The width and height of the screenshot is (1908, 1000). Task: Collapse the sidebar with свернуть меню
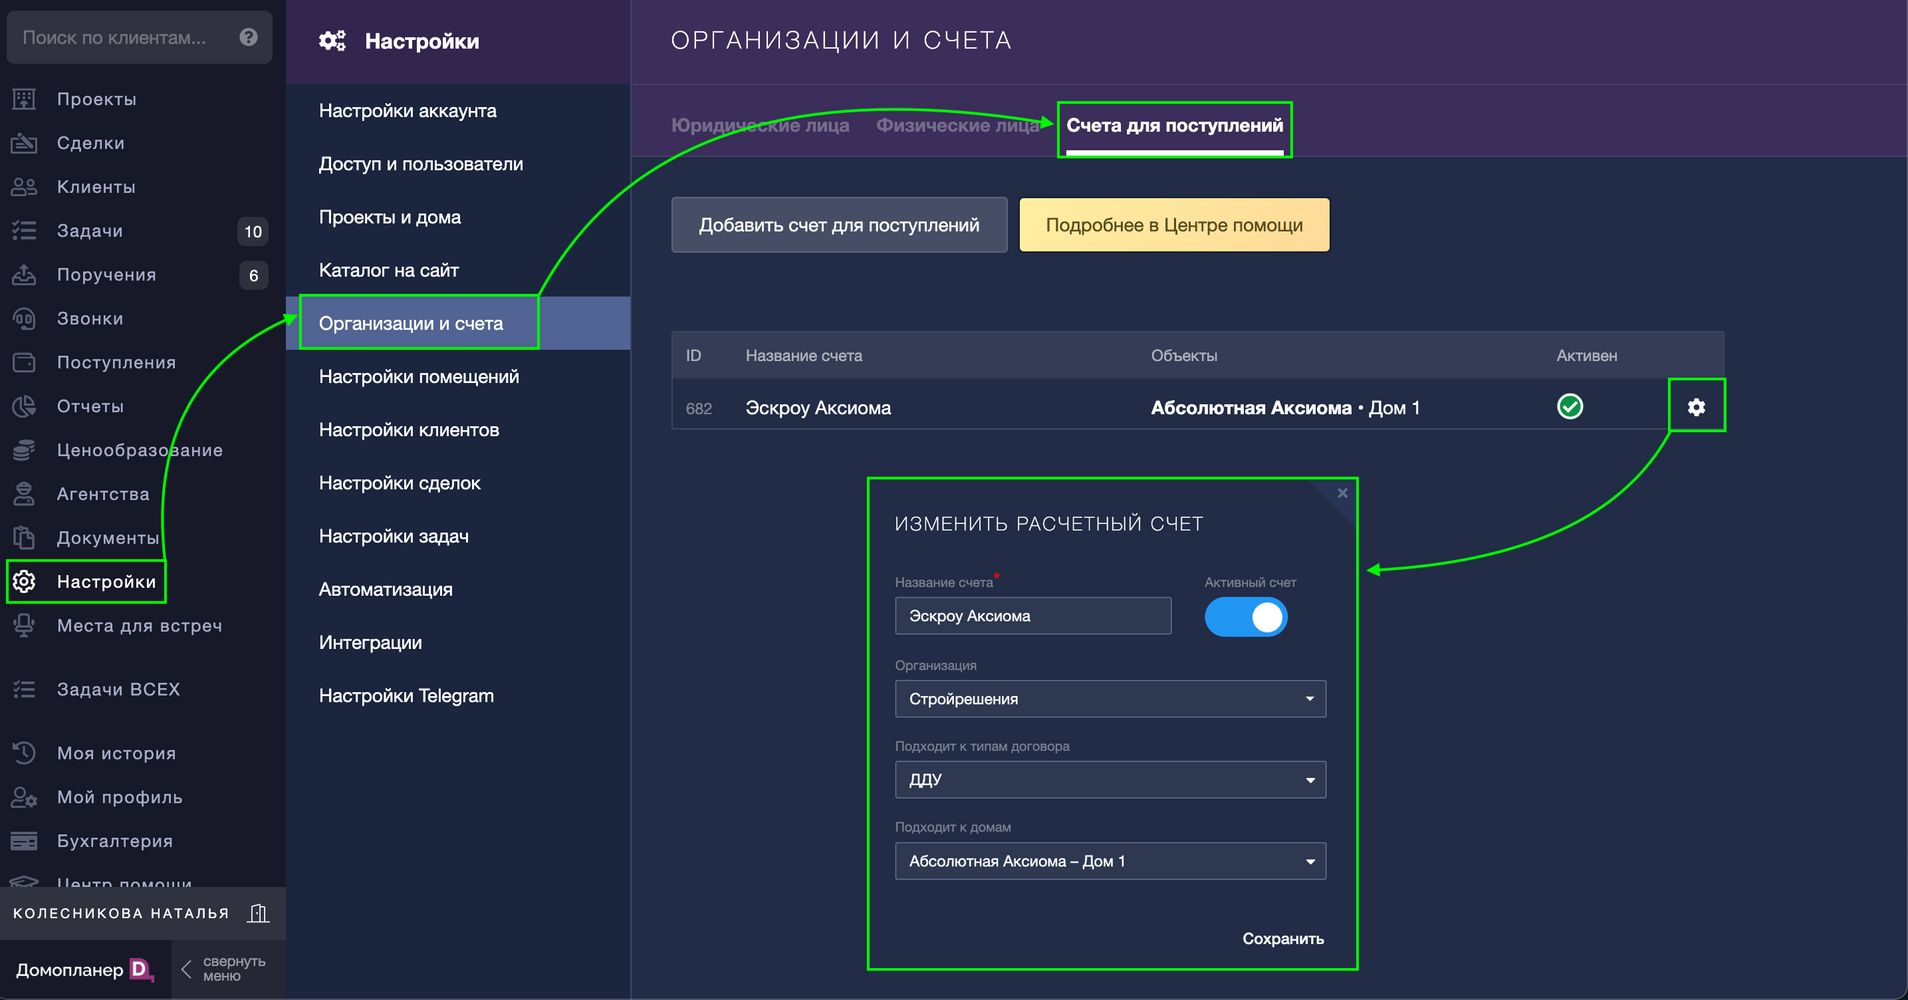(223, 968)
